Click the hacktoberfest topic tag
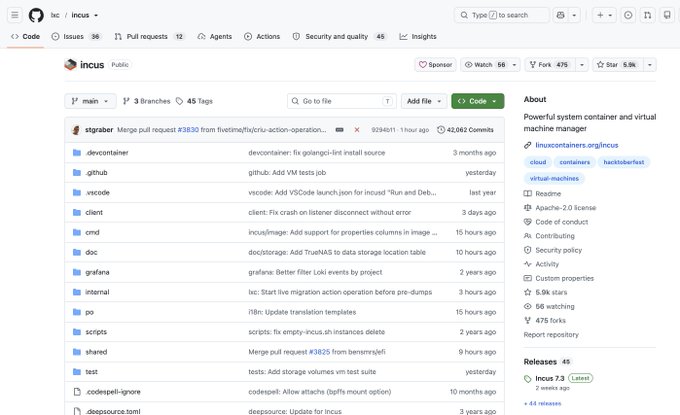 [x=624, y=162]
